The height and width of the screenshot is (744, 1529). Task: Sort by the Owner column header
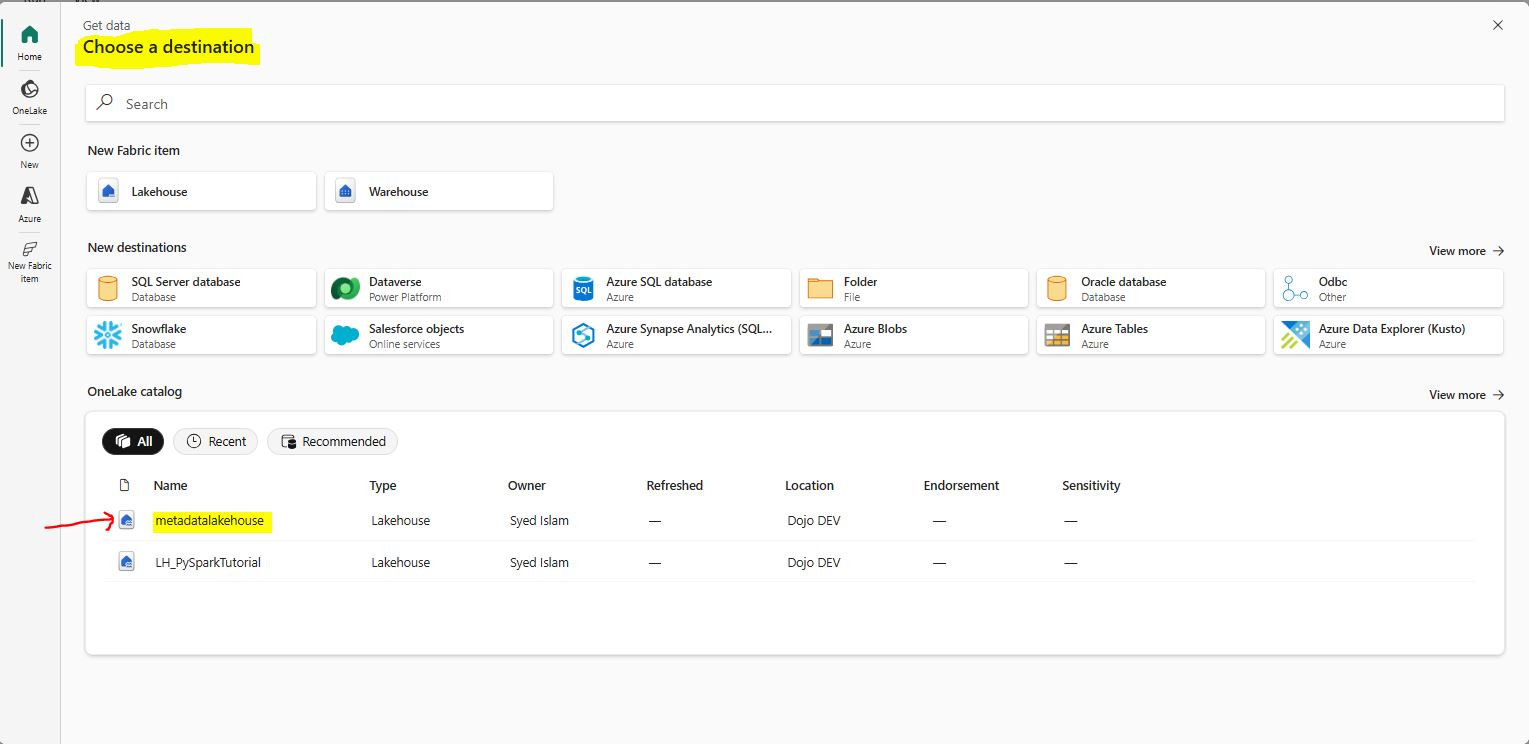coord(527,486)
